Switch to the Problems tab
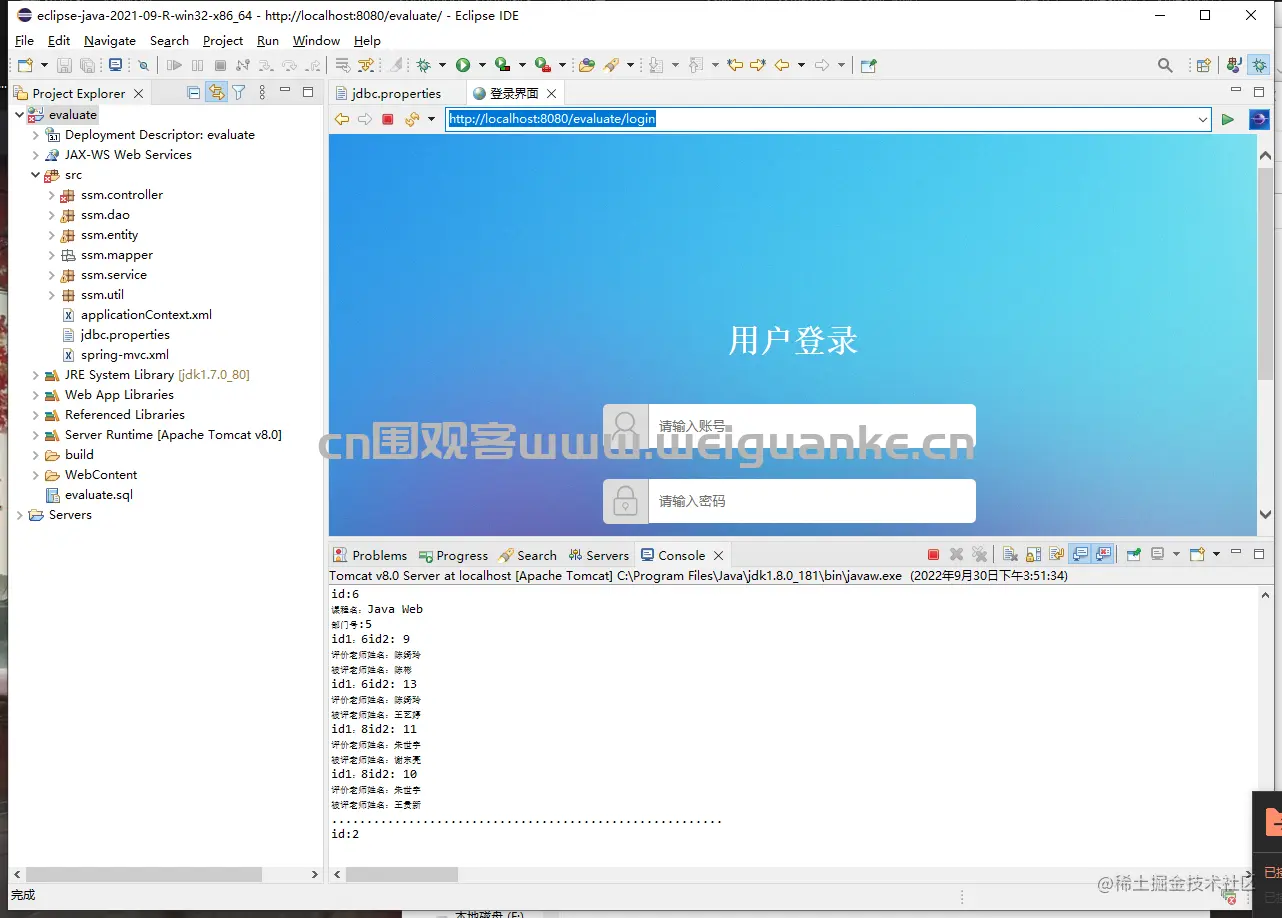Screen dimensions: 1282x918 [370, 555]
